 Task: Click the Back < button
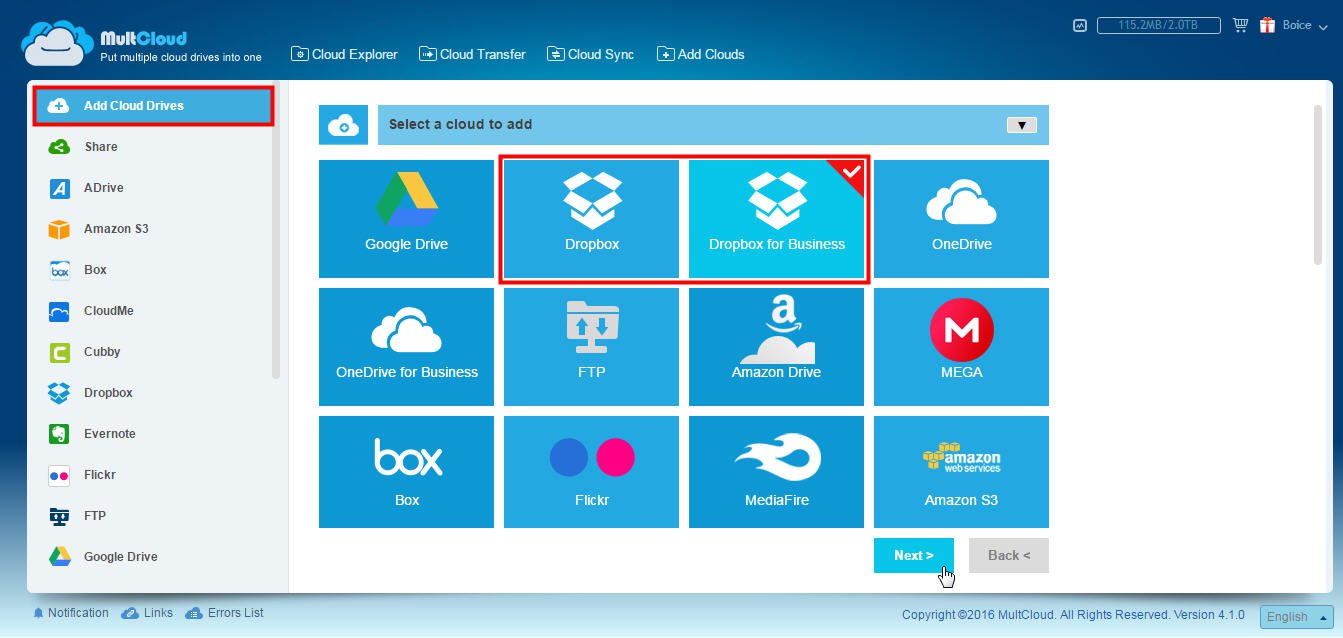1009,556
